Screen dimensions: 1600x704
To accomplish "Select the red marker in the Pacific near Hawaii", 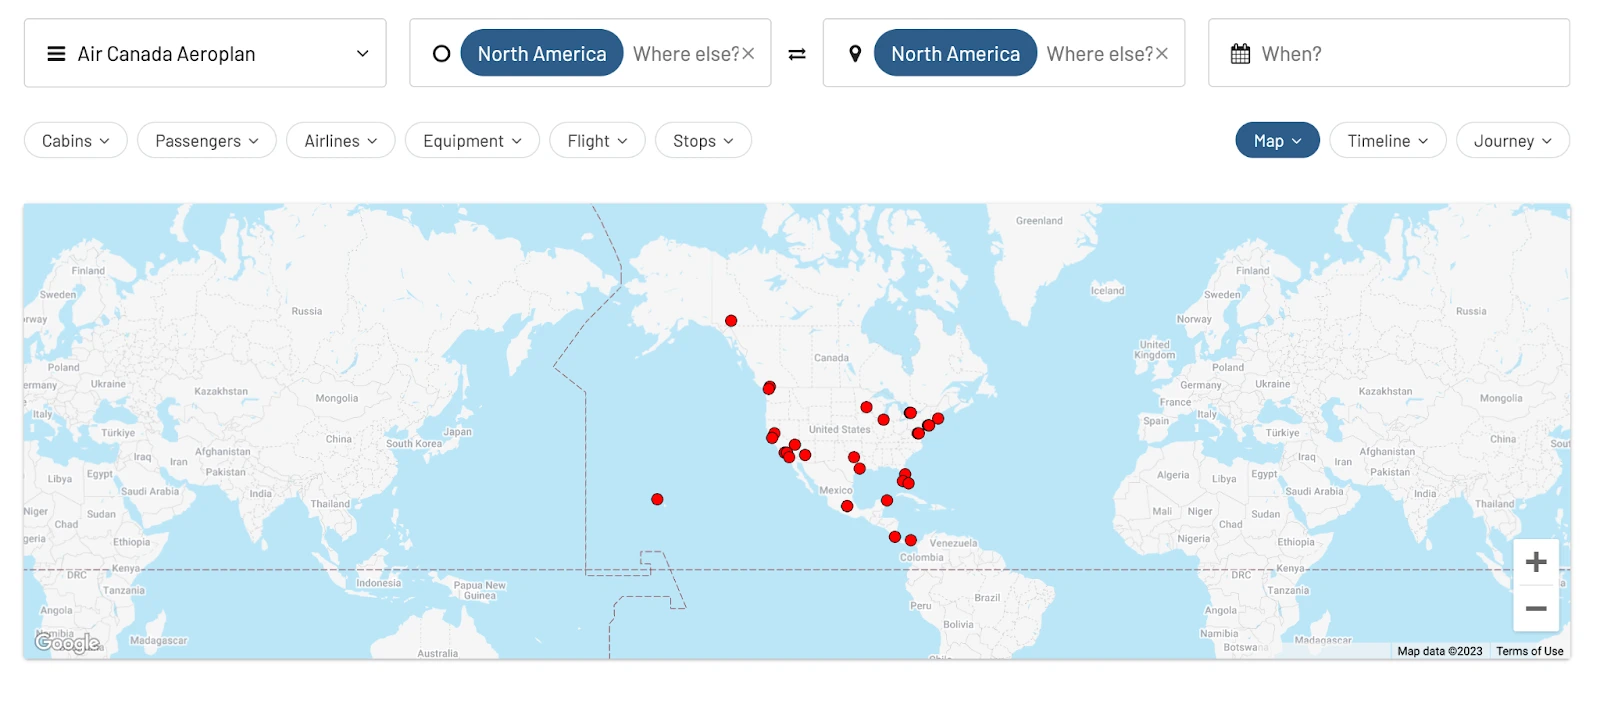I will pyautogui.click(x=657, y=499).
